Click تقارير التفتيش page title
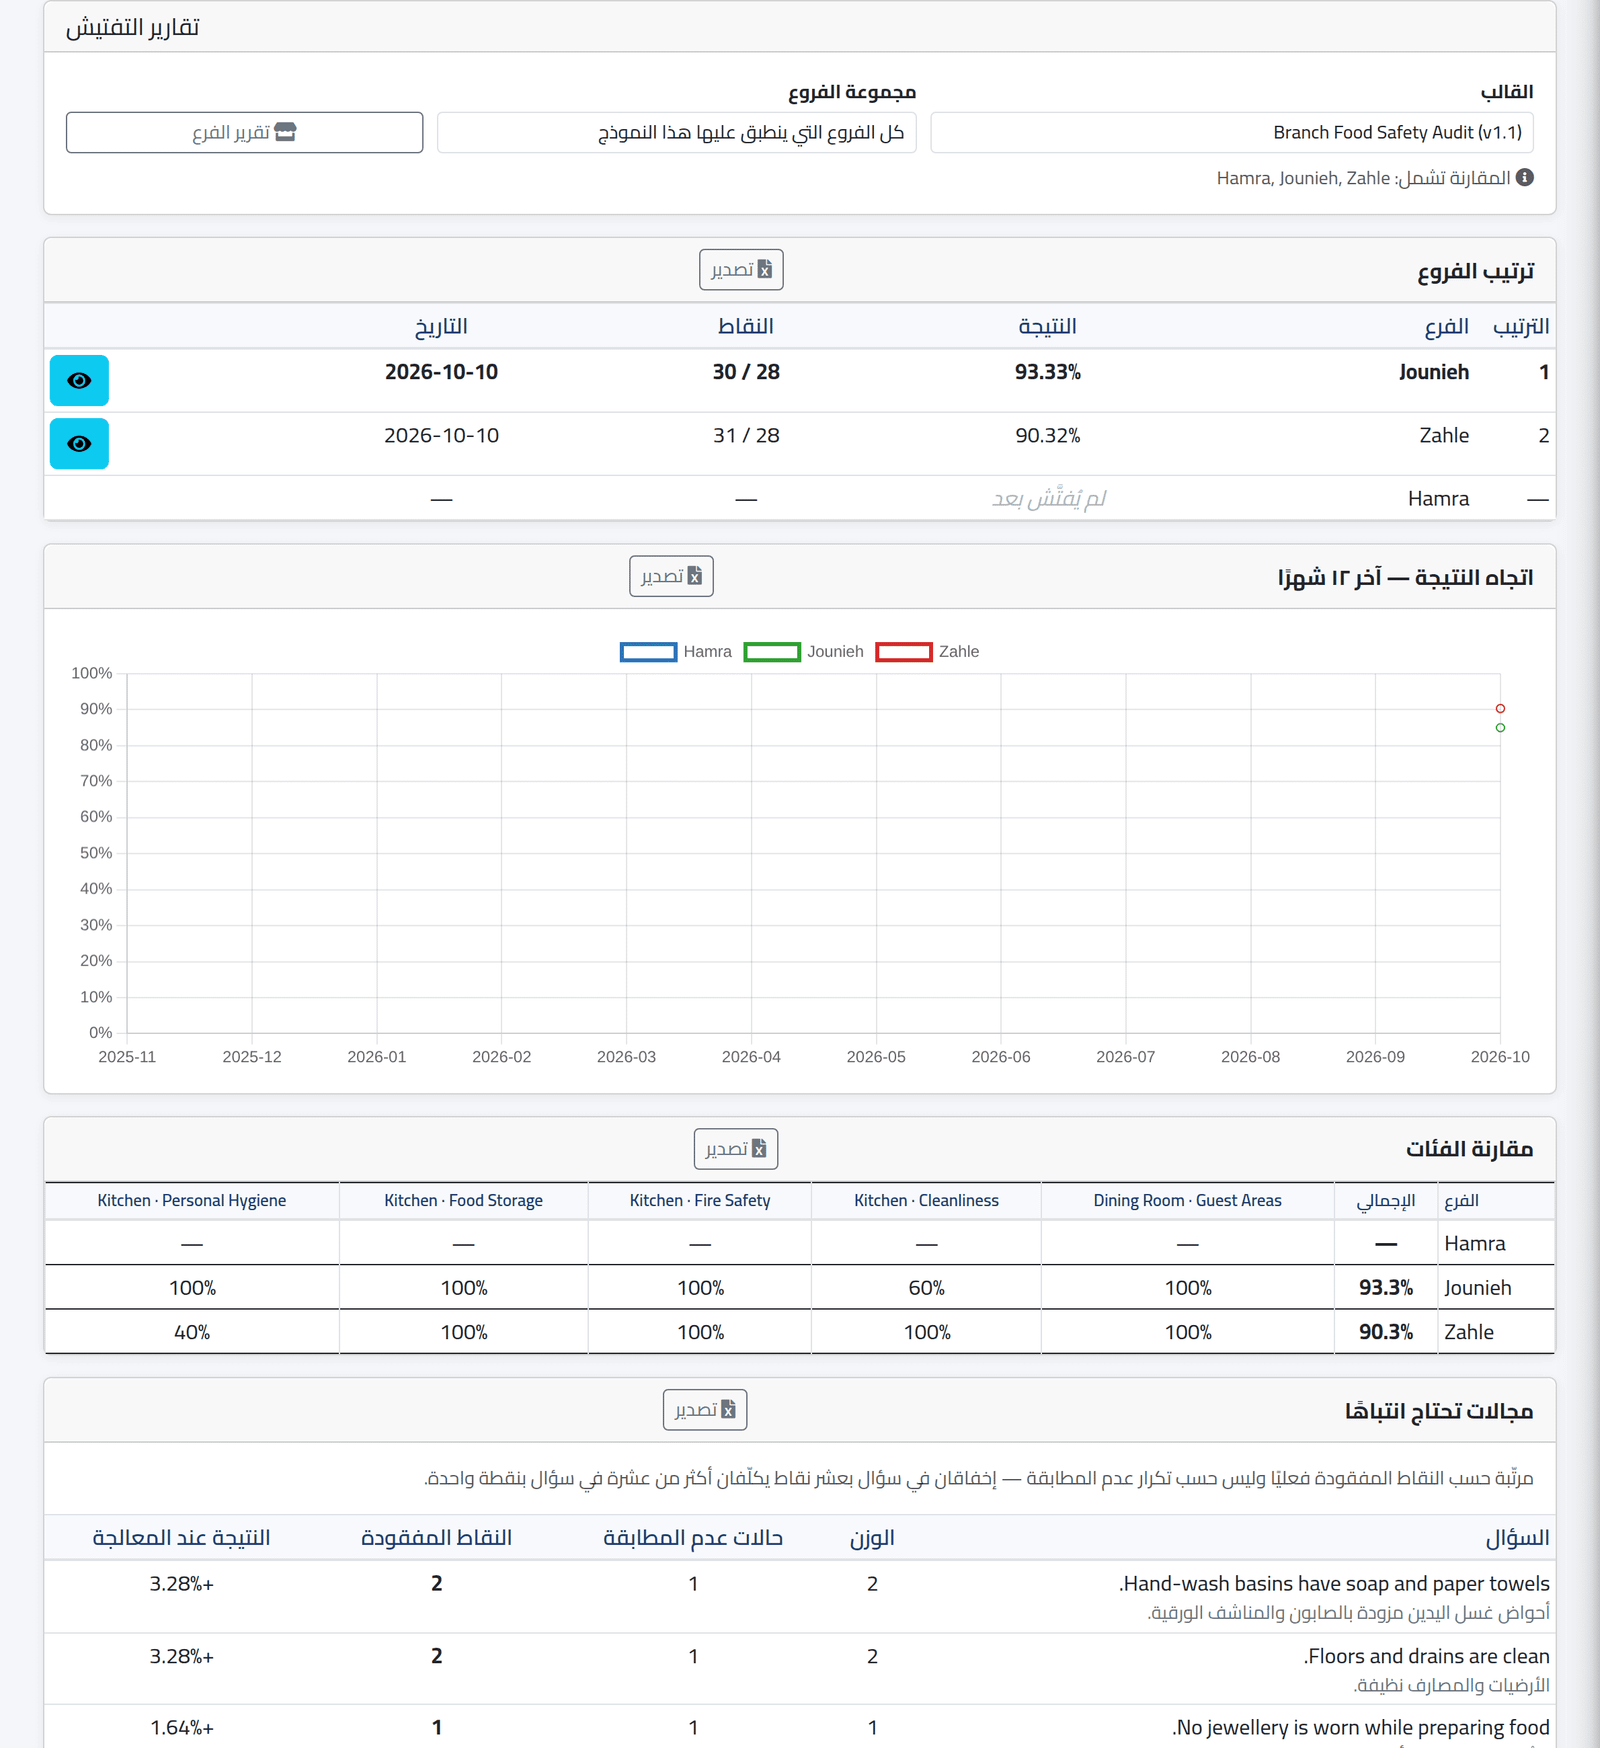The width and height of the screenshot is (1600, 1748). tap(133, 27)
